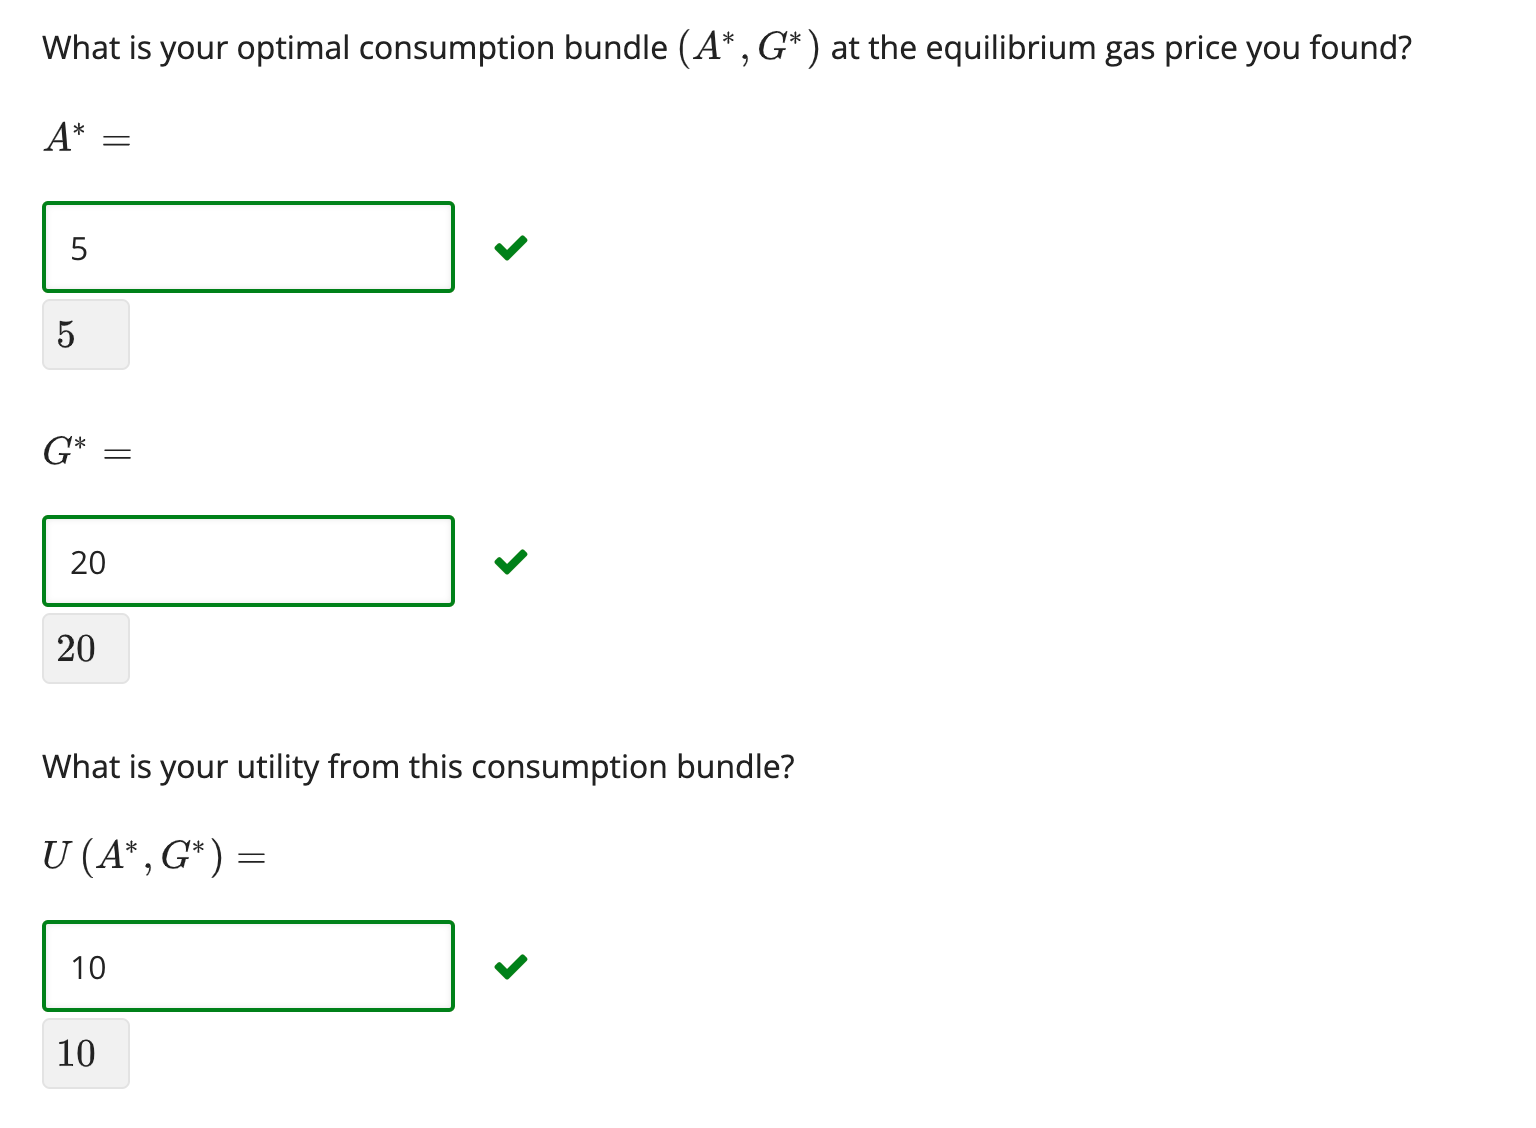Select the A* = label
Viewport: 1536px width, 1128px height.
pyautogui.click(x=86, y=137)
